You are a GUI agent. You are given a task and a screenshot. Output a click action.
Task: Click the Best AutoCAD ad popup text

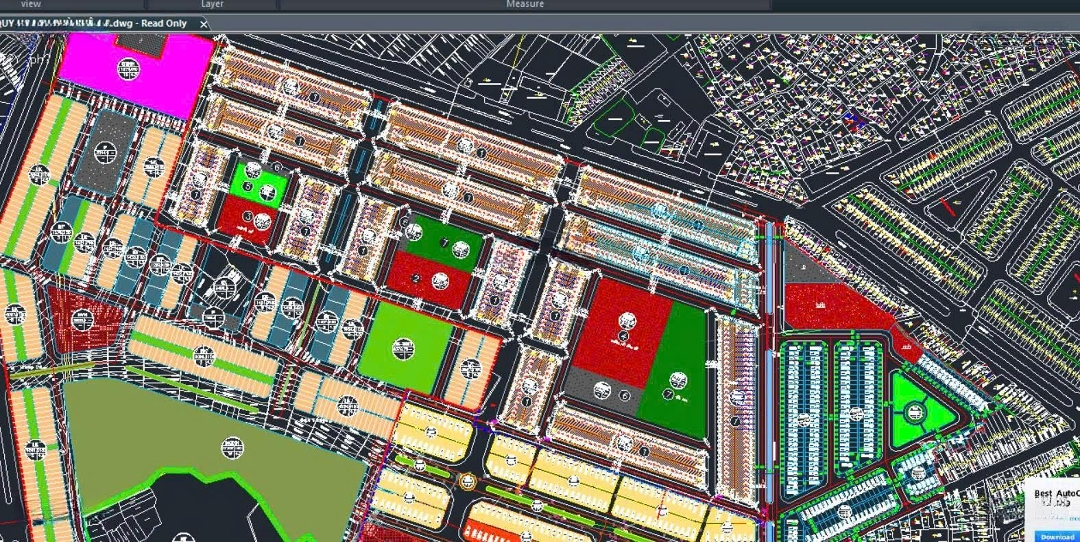coord(1056,498)
